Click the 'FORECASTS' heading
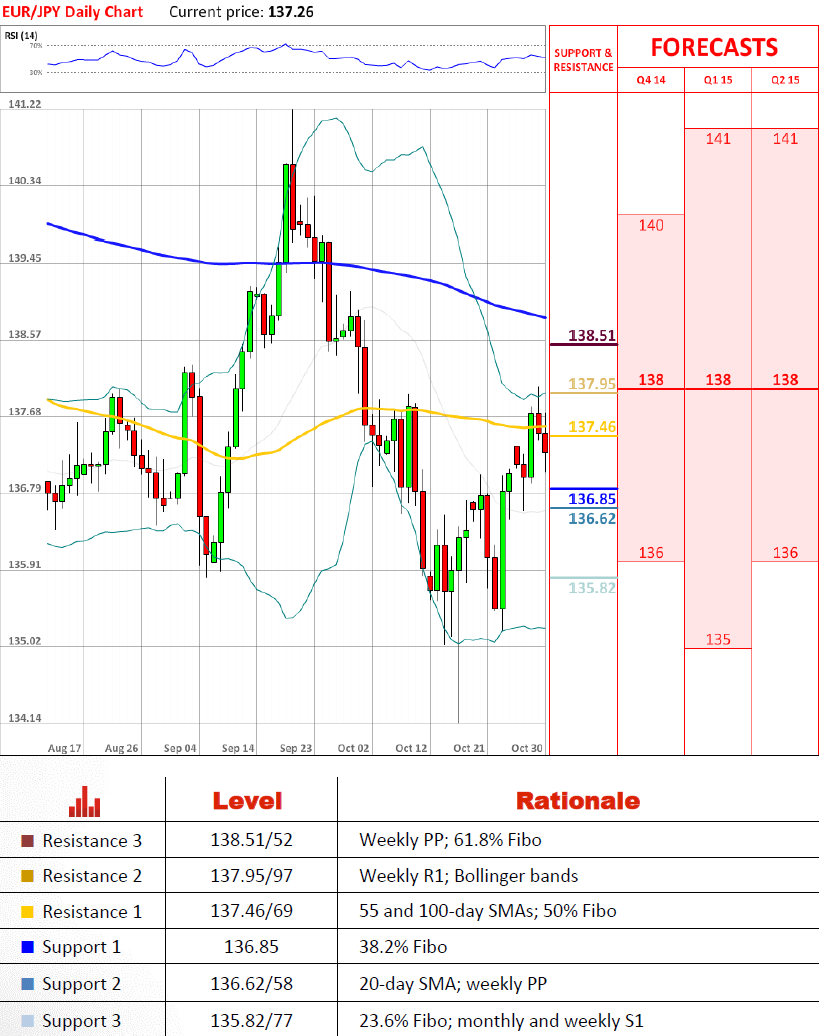 click(x=715, y=48)
